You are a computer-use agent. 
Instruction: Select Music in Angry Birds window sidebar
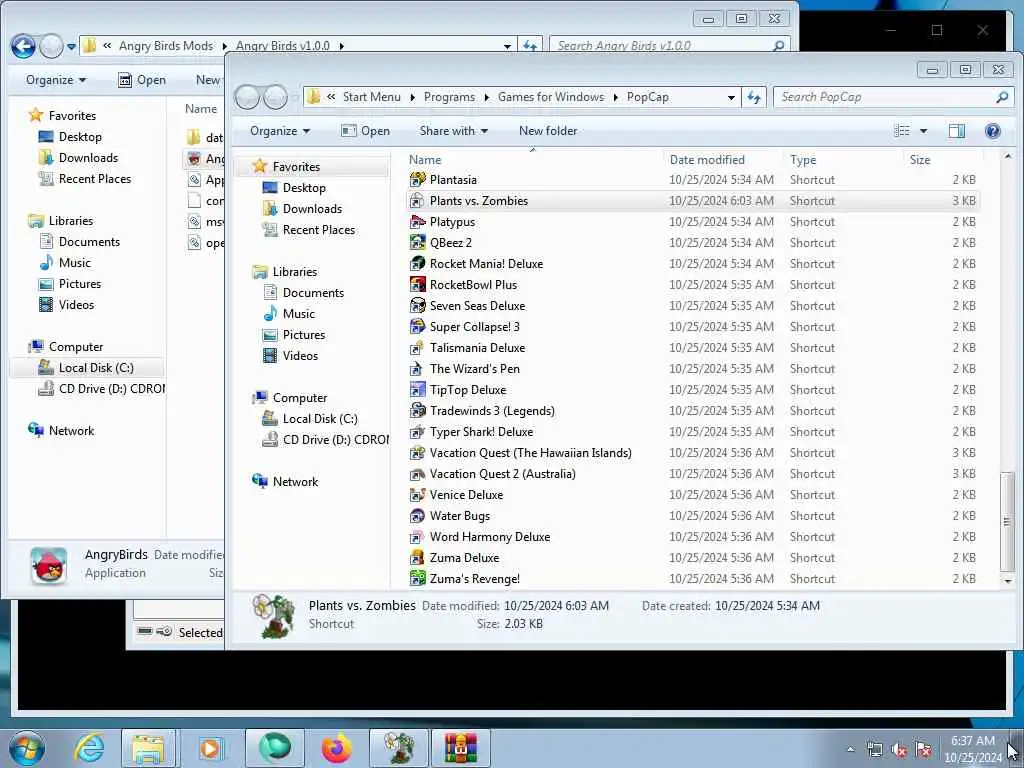(x=74, y=263)
